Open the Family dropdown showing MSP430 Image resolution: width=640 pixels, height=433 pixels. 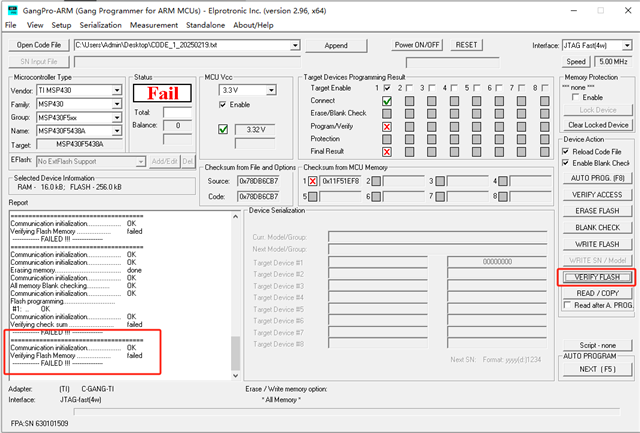point(117,104)
